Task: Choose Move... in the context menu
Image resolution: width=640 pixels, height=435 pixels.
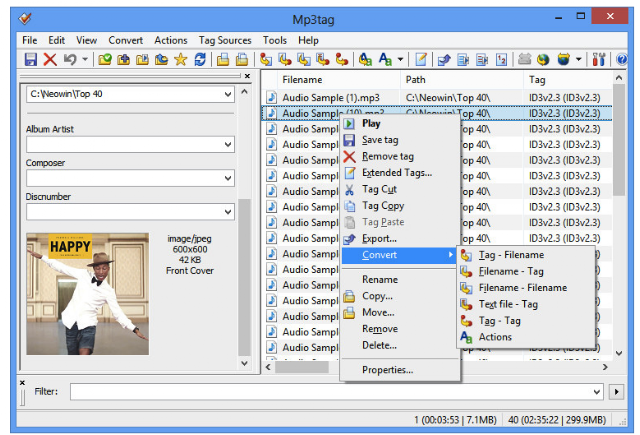Action: (x=400, y=313)
